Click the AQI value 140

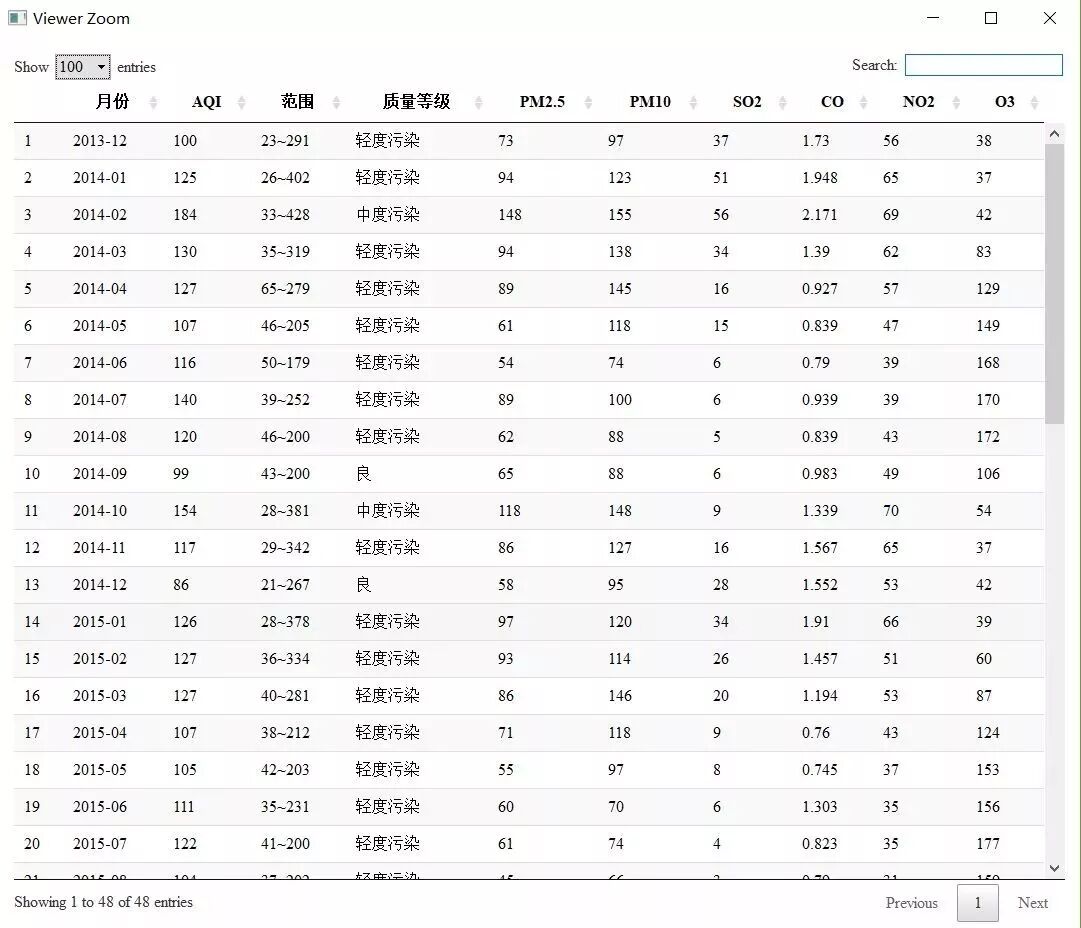point(185,401)
